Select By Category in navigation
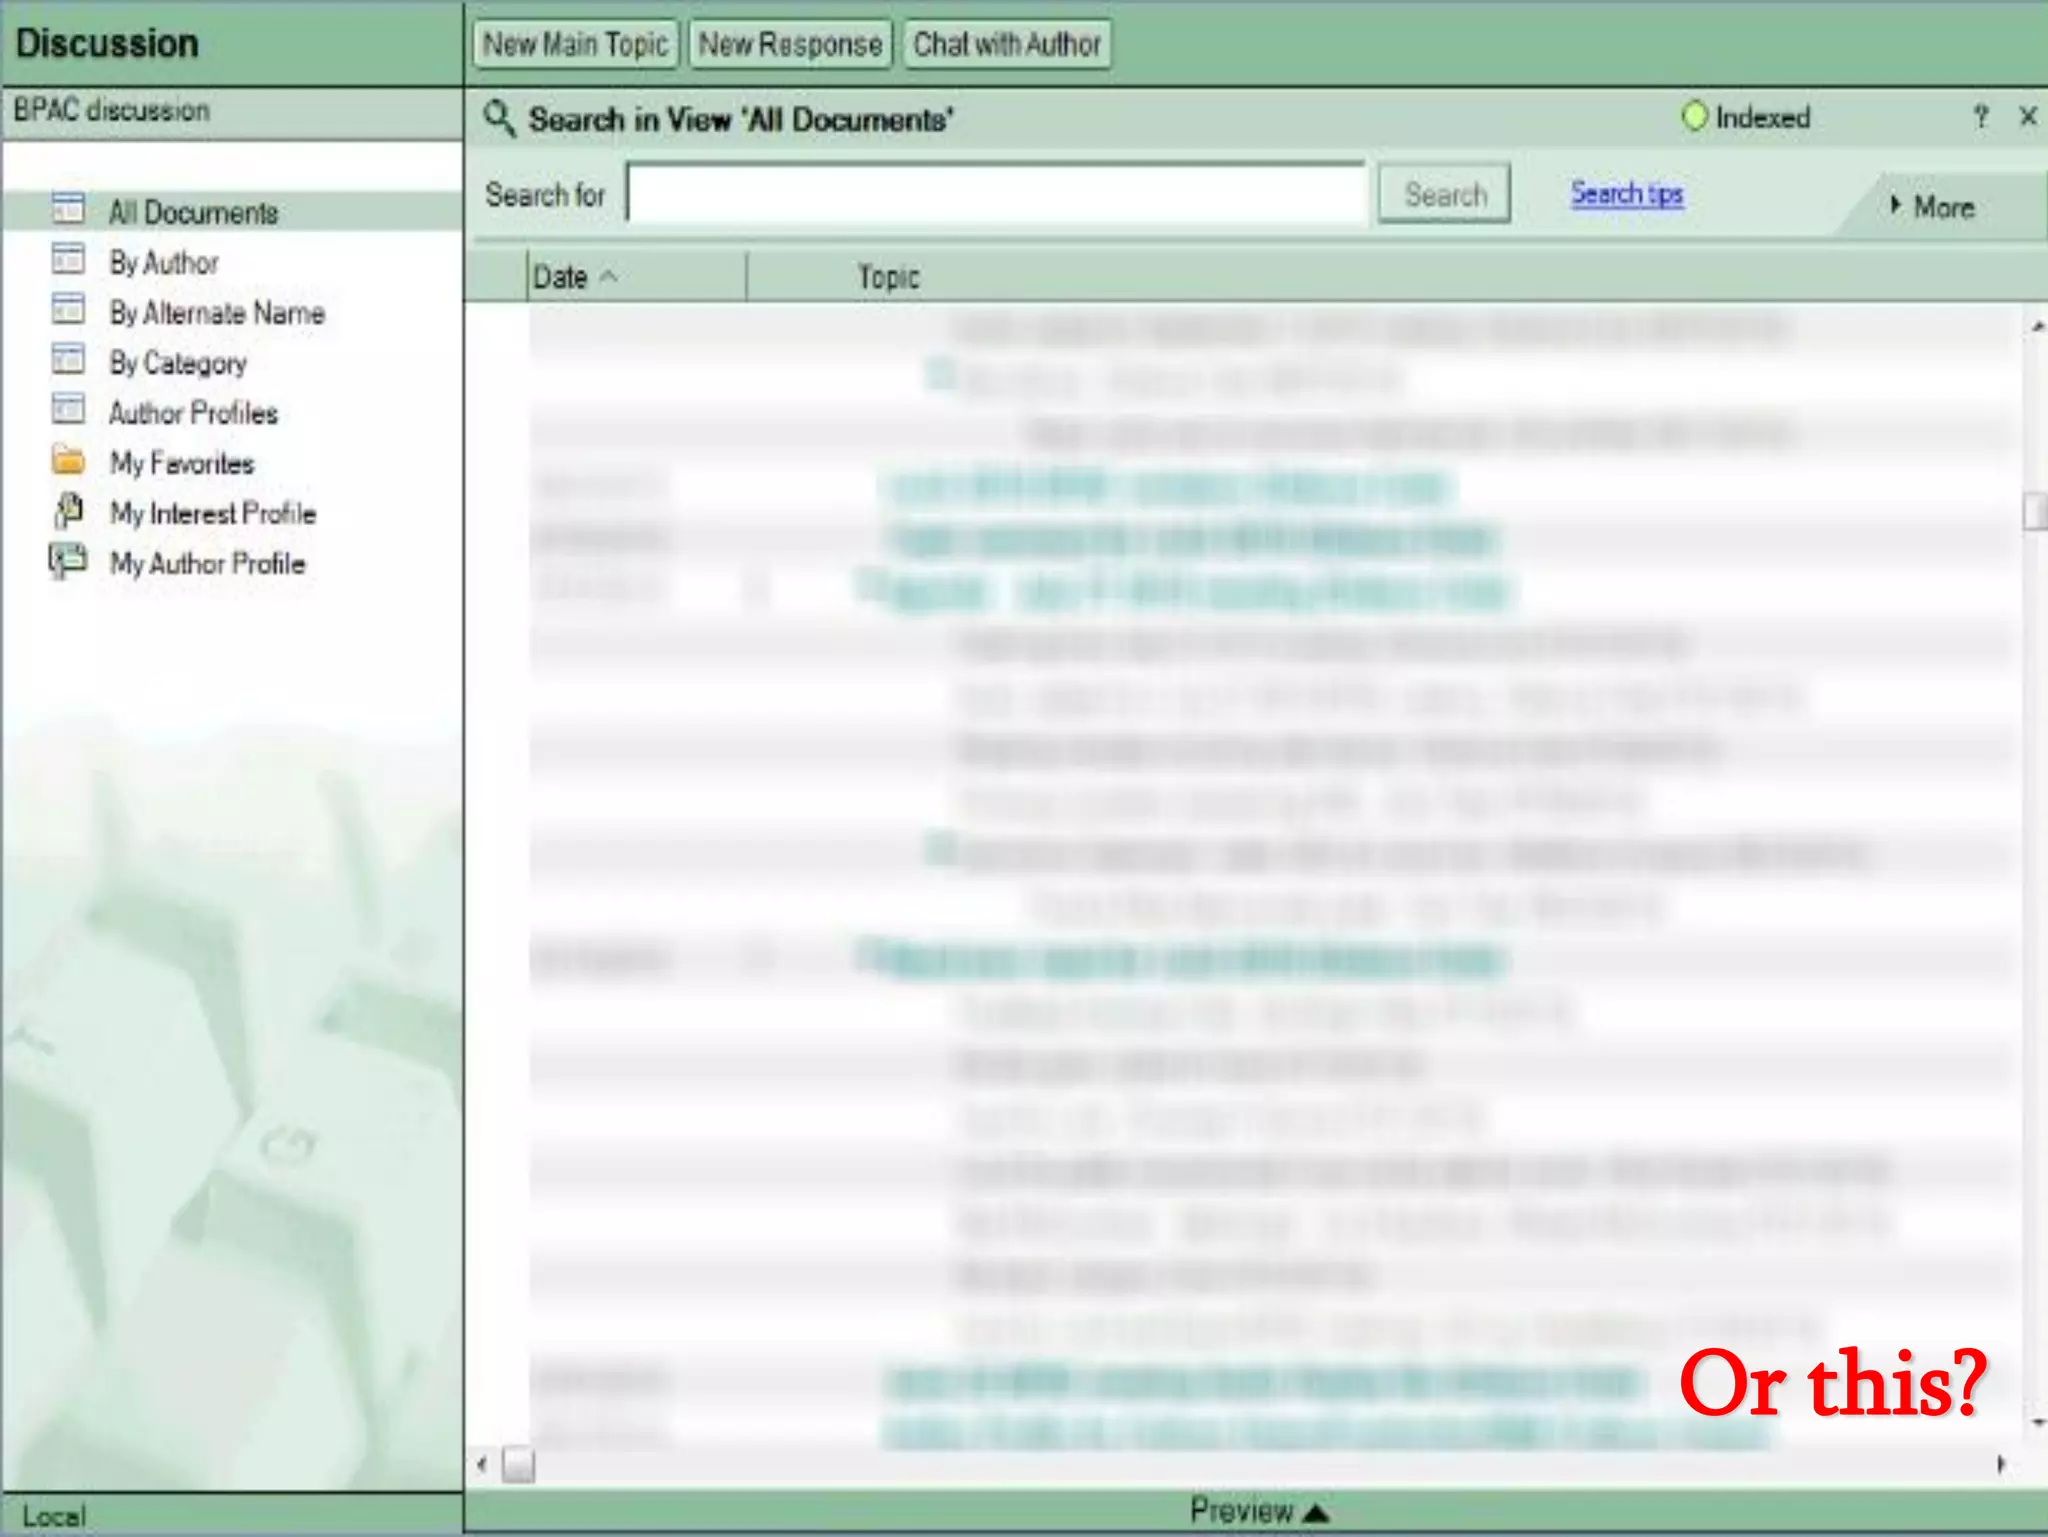This screenshot has height=1537, width=2048. point(178,363)
